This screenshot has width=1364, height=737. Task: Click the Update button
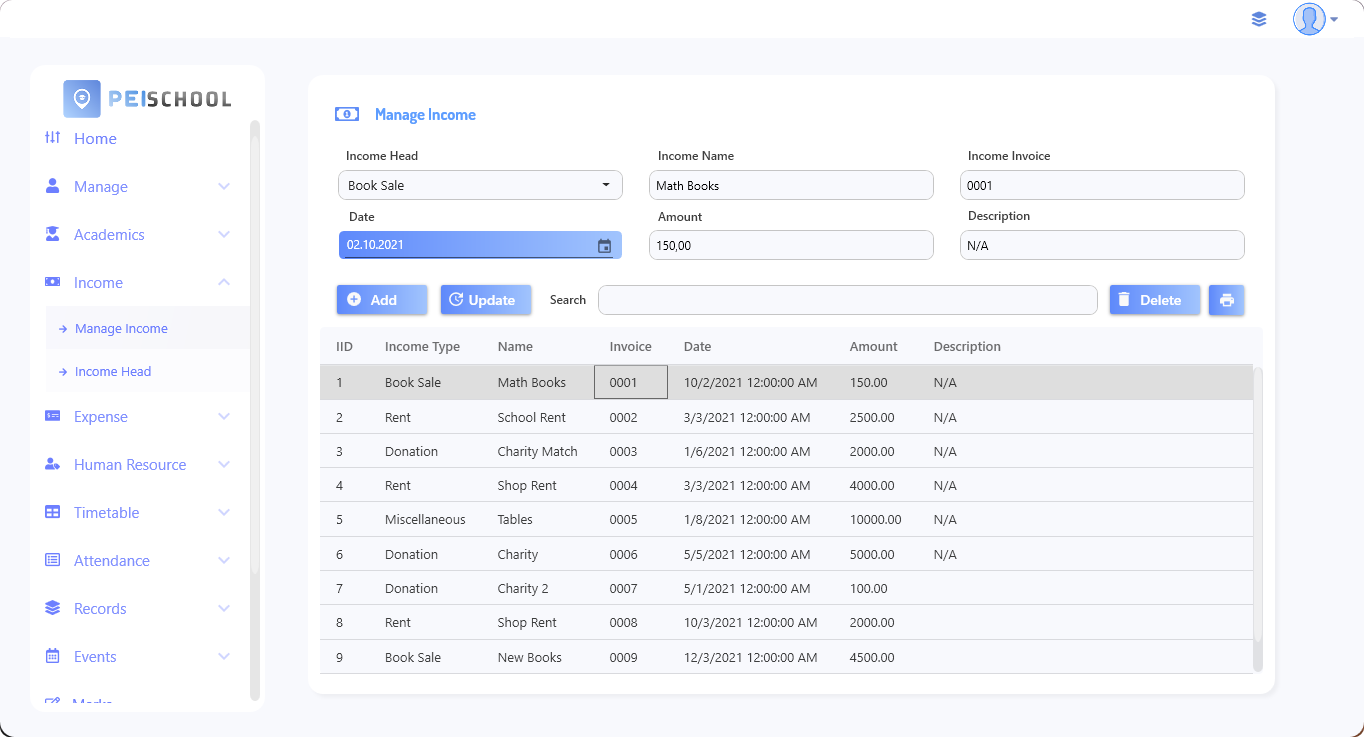click(x=485, y=300)
